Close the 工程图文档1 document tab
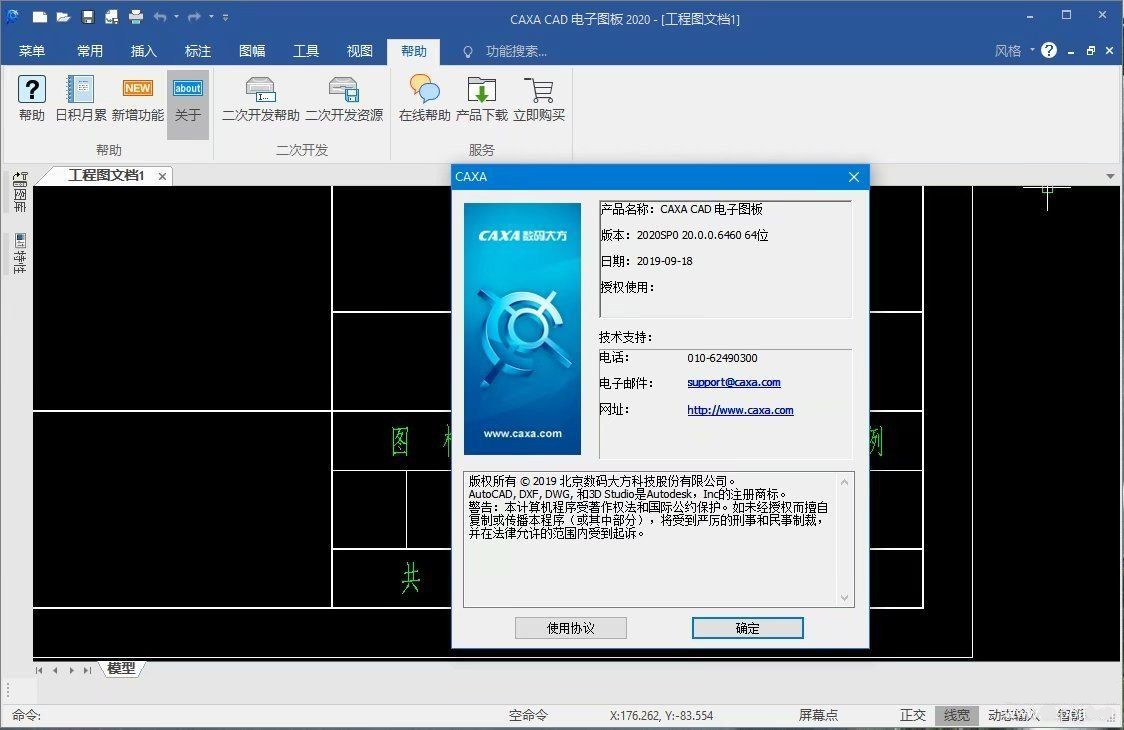The image size is (1124, 730). 163,176
